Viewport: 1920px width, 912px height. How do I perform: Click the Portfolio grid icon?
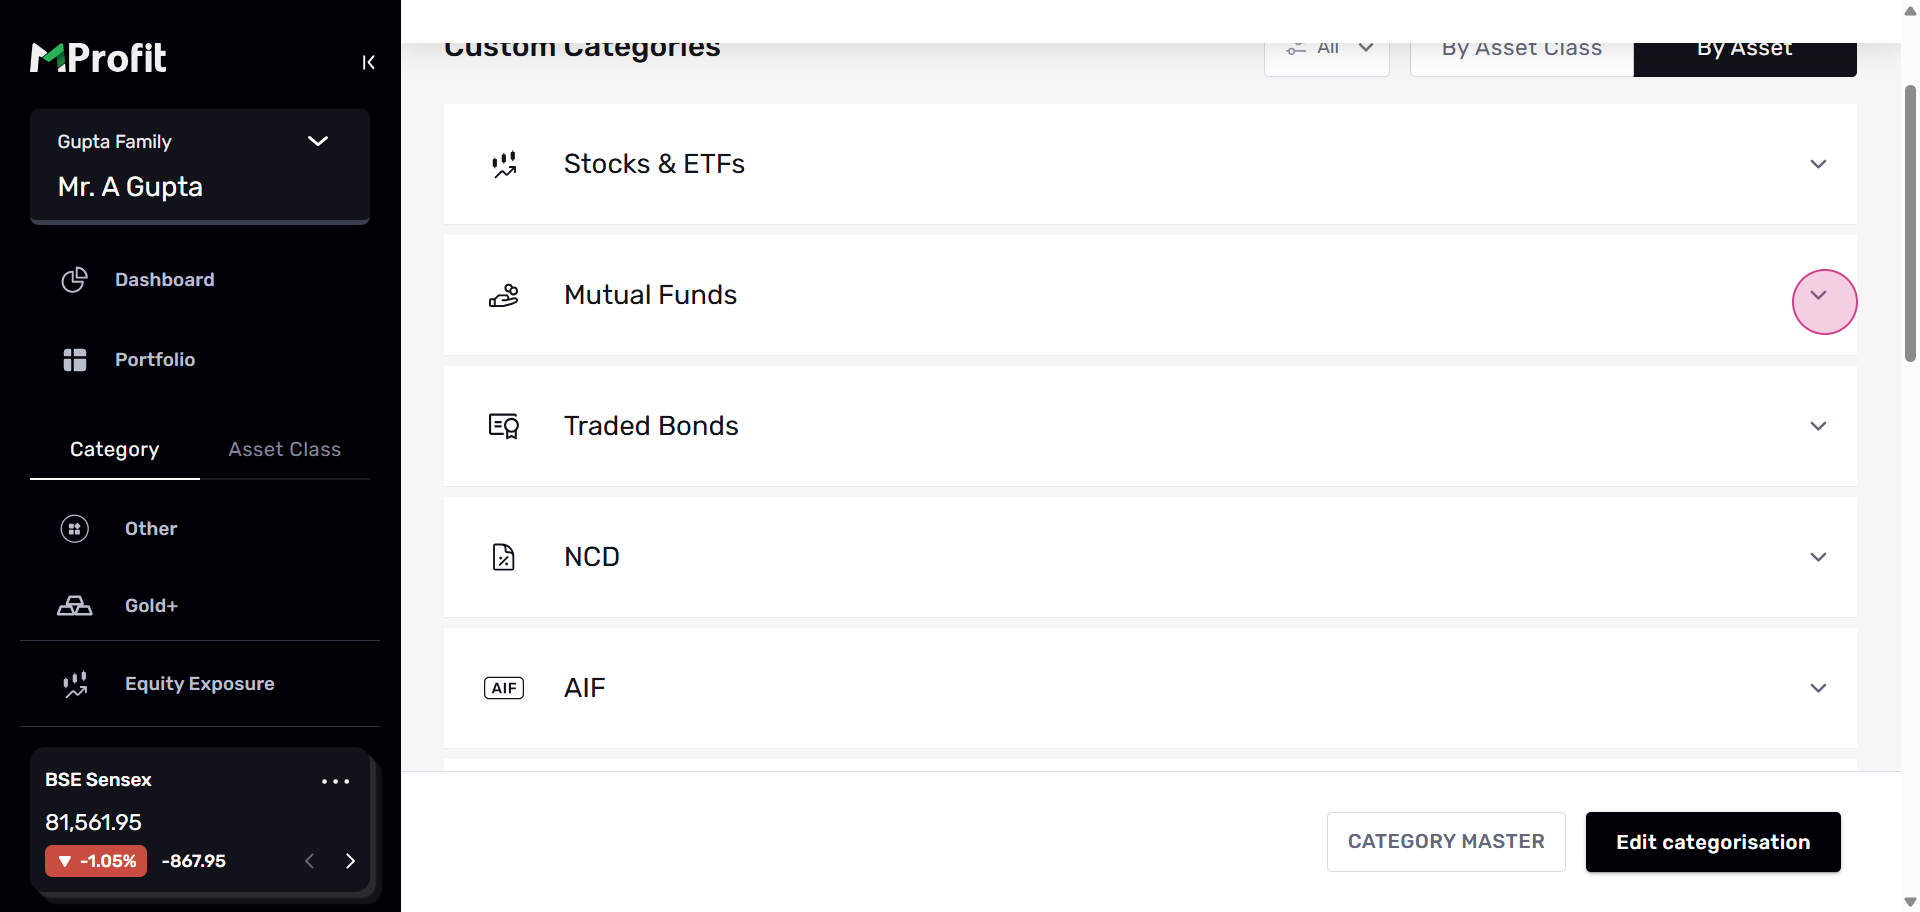point(75,360)
